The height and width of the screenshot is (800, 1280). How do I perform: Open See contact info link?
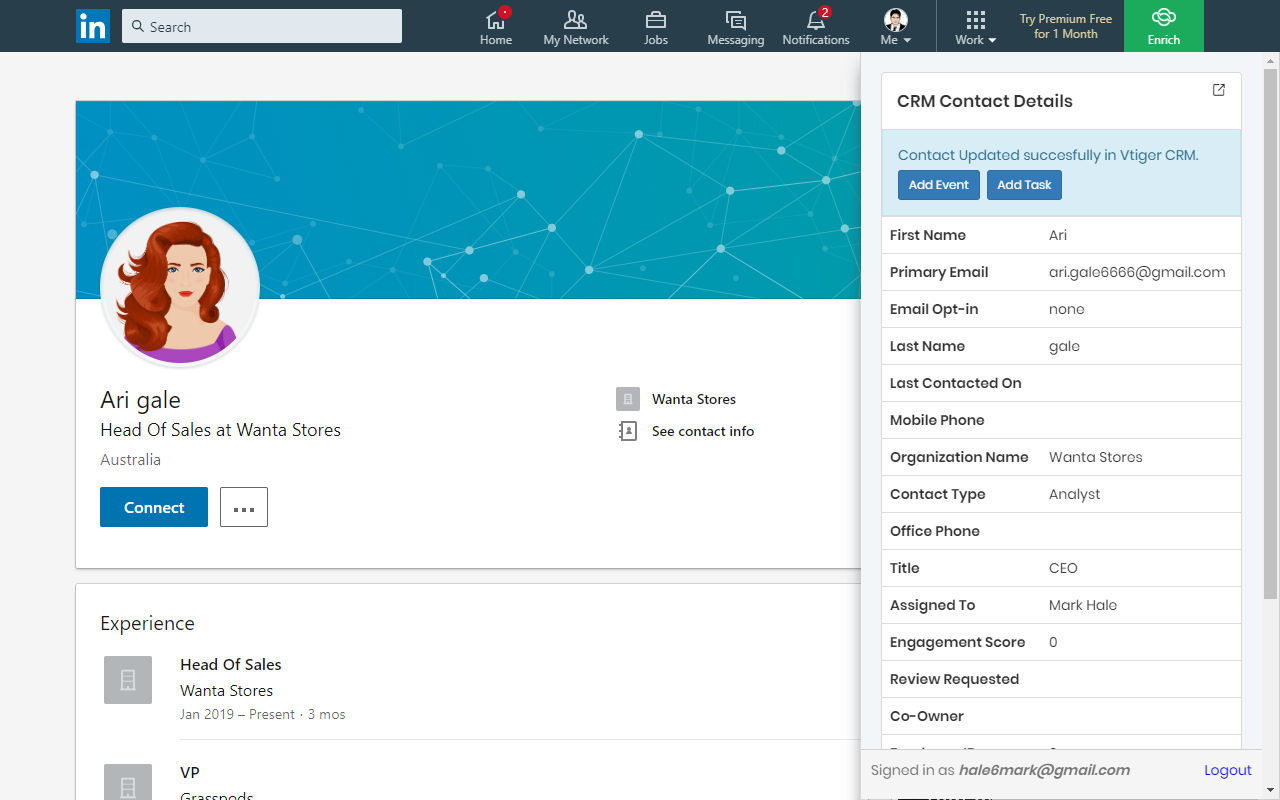pos(702,431)
